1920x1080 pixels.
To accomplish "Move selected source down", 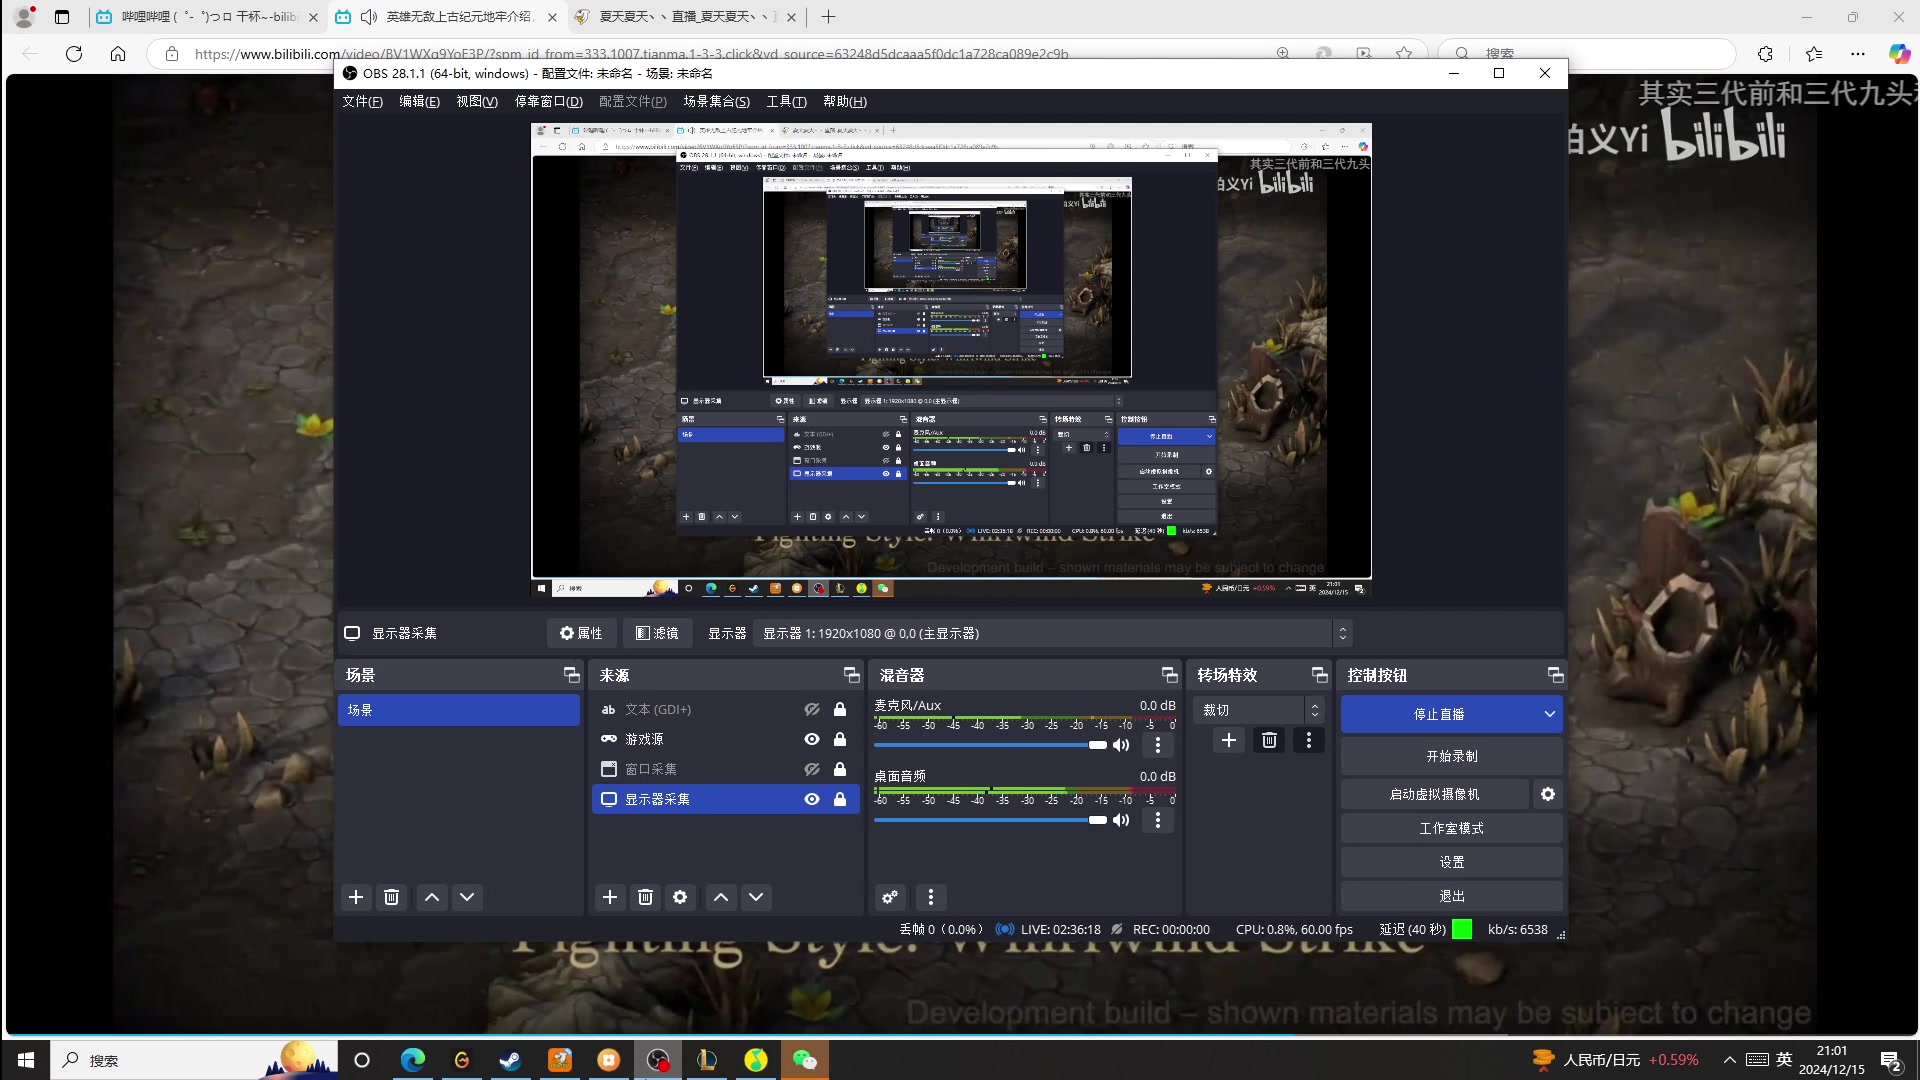I will (756, 897).
